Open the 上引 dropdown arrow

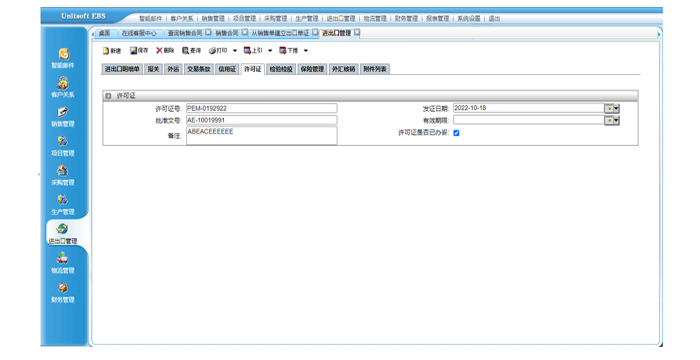tap(270, 51)
